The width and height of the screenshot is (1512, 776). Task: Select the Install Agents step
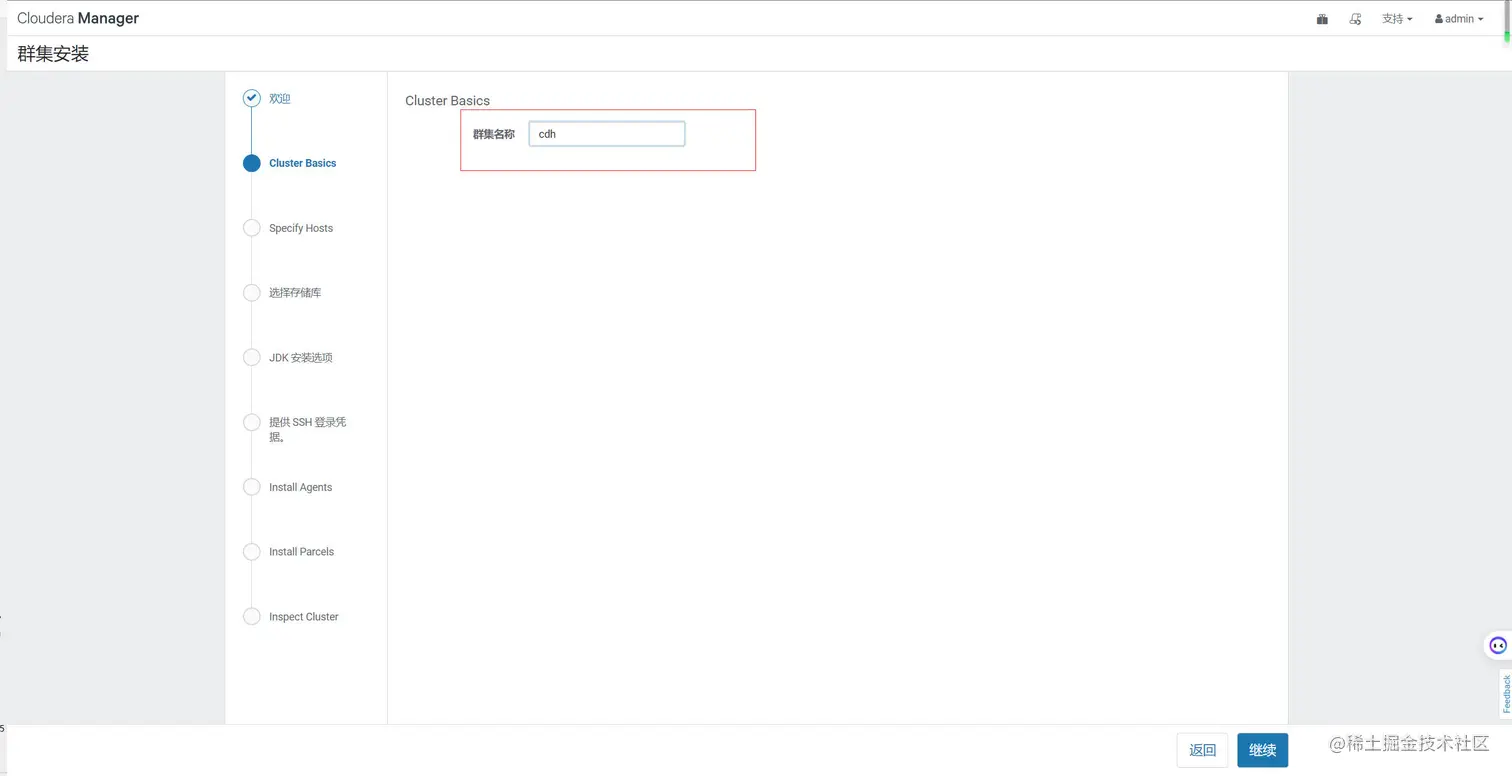point(300,487)
